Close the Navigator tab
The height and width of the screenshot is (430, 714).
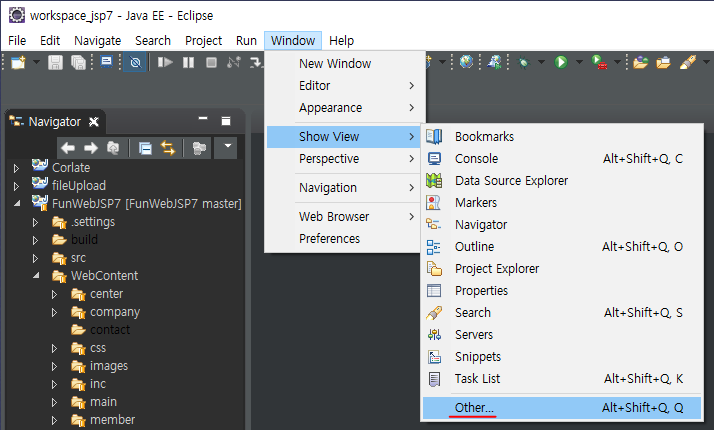pos(94,122)
